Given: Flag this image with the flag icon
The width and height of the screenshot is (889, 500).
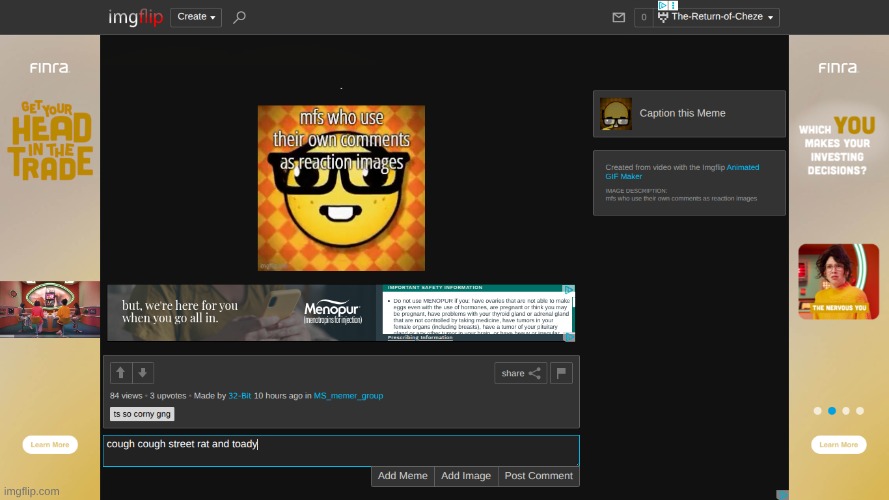Looking at the screenshot, I should point(561,373).
